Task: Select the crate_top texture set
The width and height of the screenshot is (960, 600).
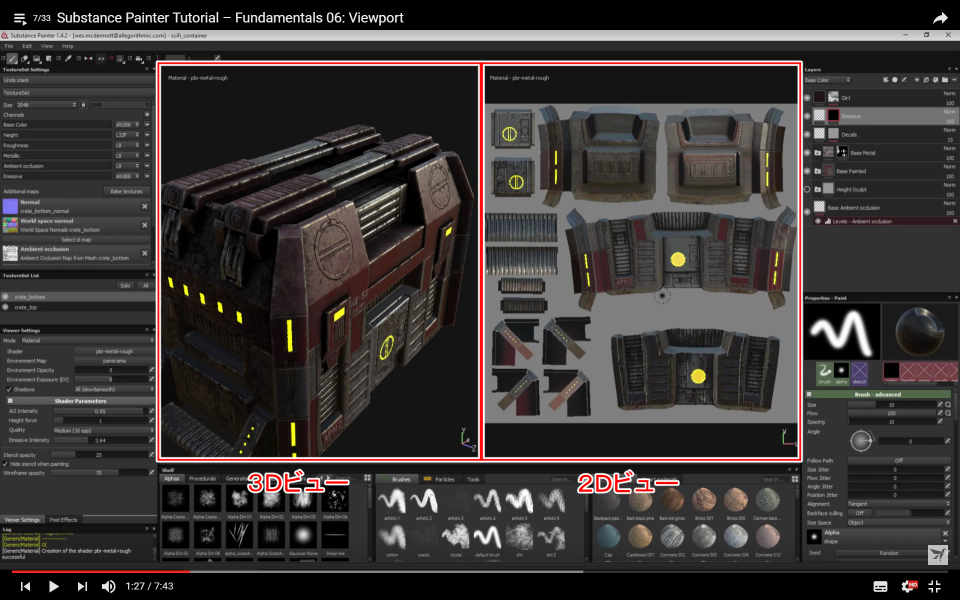Action: coord(26,307)
